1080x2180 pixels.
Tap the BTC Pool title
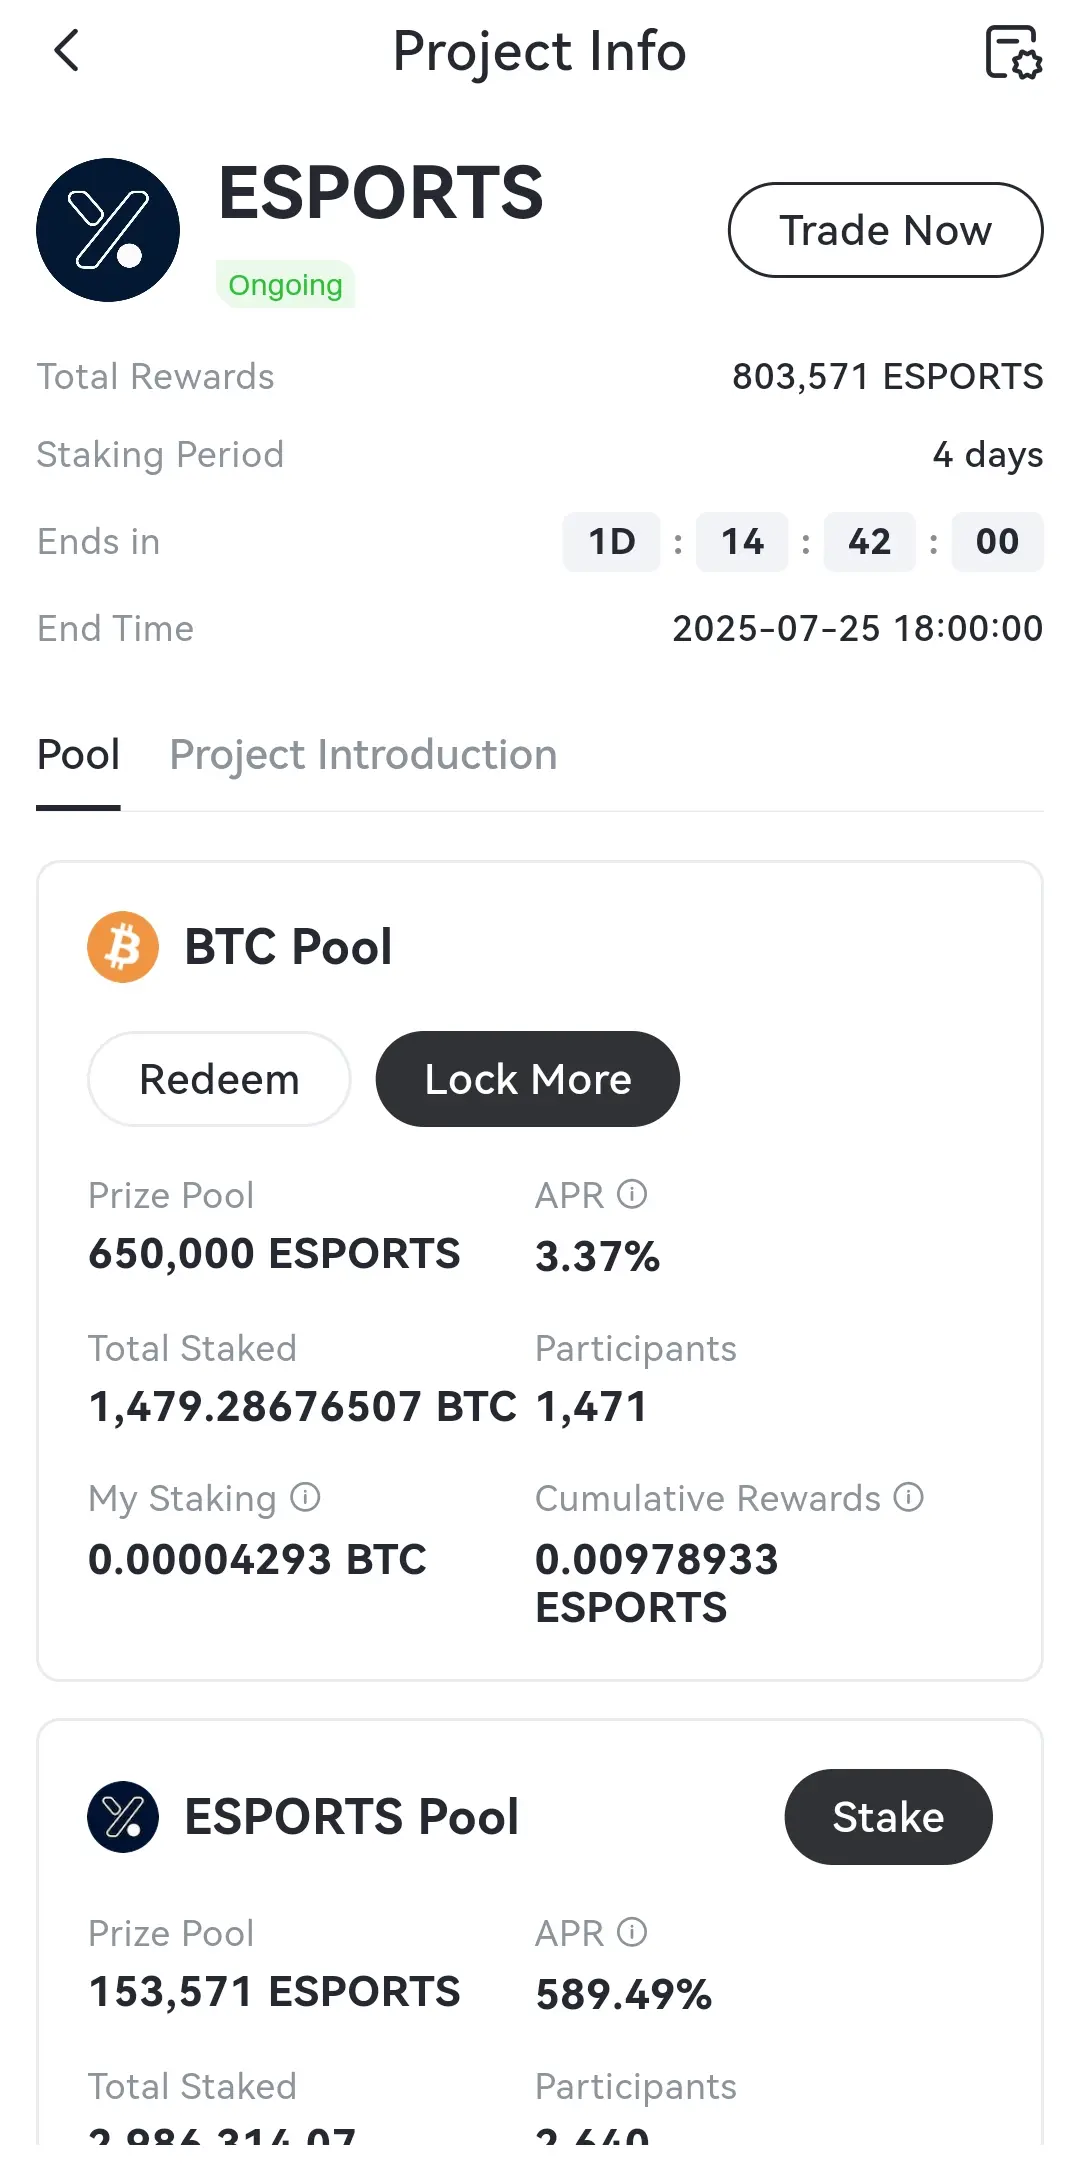tap(288, 947)
